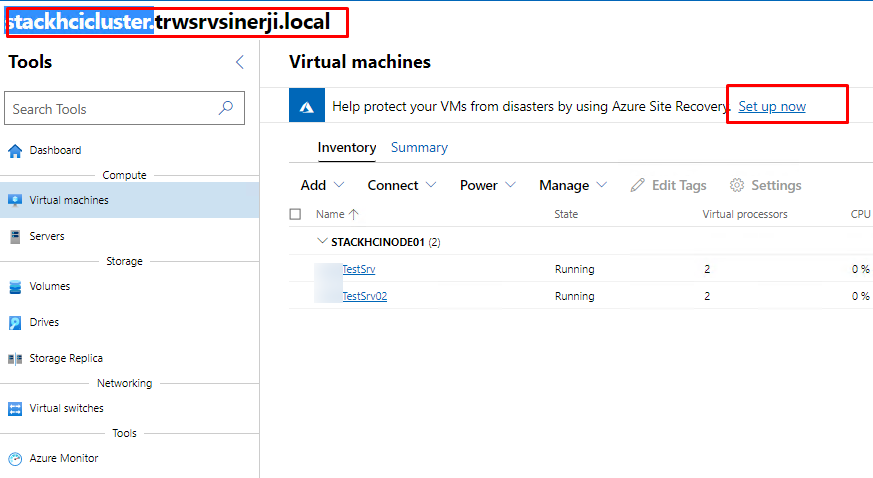Open Drives from the Tools list
873x478 pixels.
[x=44, y=322]
